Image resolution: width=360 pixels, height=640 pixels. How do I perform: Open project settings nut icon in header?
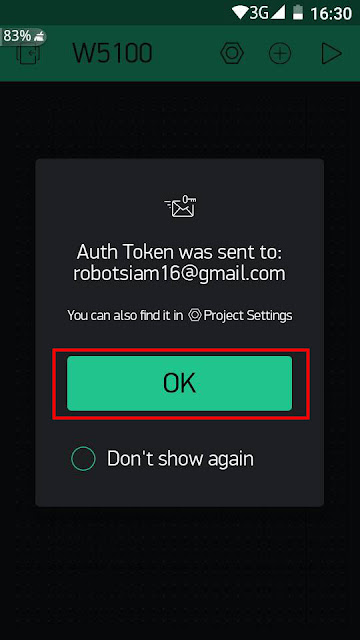tap(232, 53)
